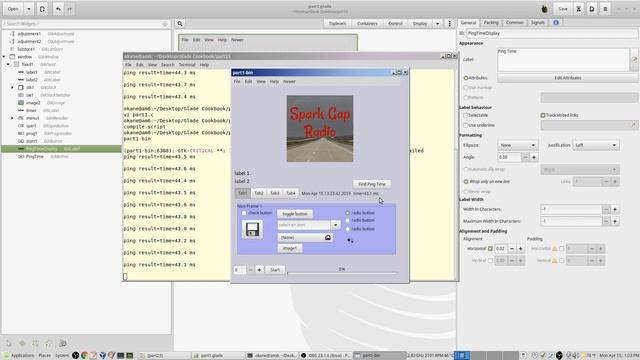This screenshot has width=640, height=360.
Task: Click the floppy disk save icon button
Action: point(252,229)
